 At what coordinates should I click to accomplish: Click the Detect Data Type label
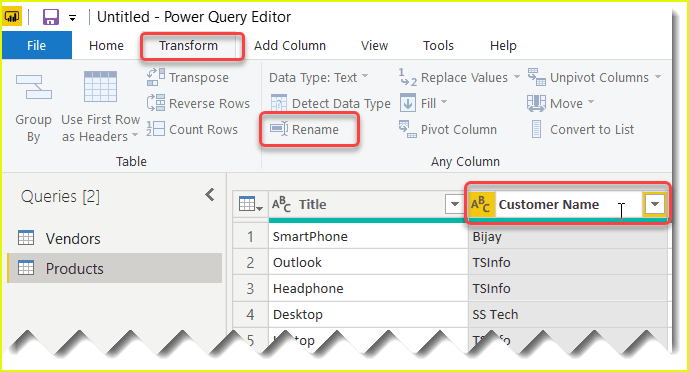[341, 104]
